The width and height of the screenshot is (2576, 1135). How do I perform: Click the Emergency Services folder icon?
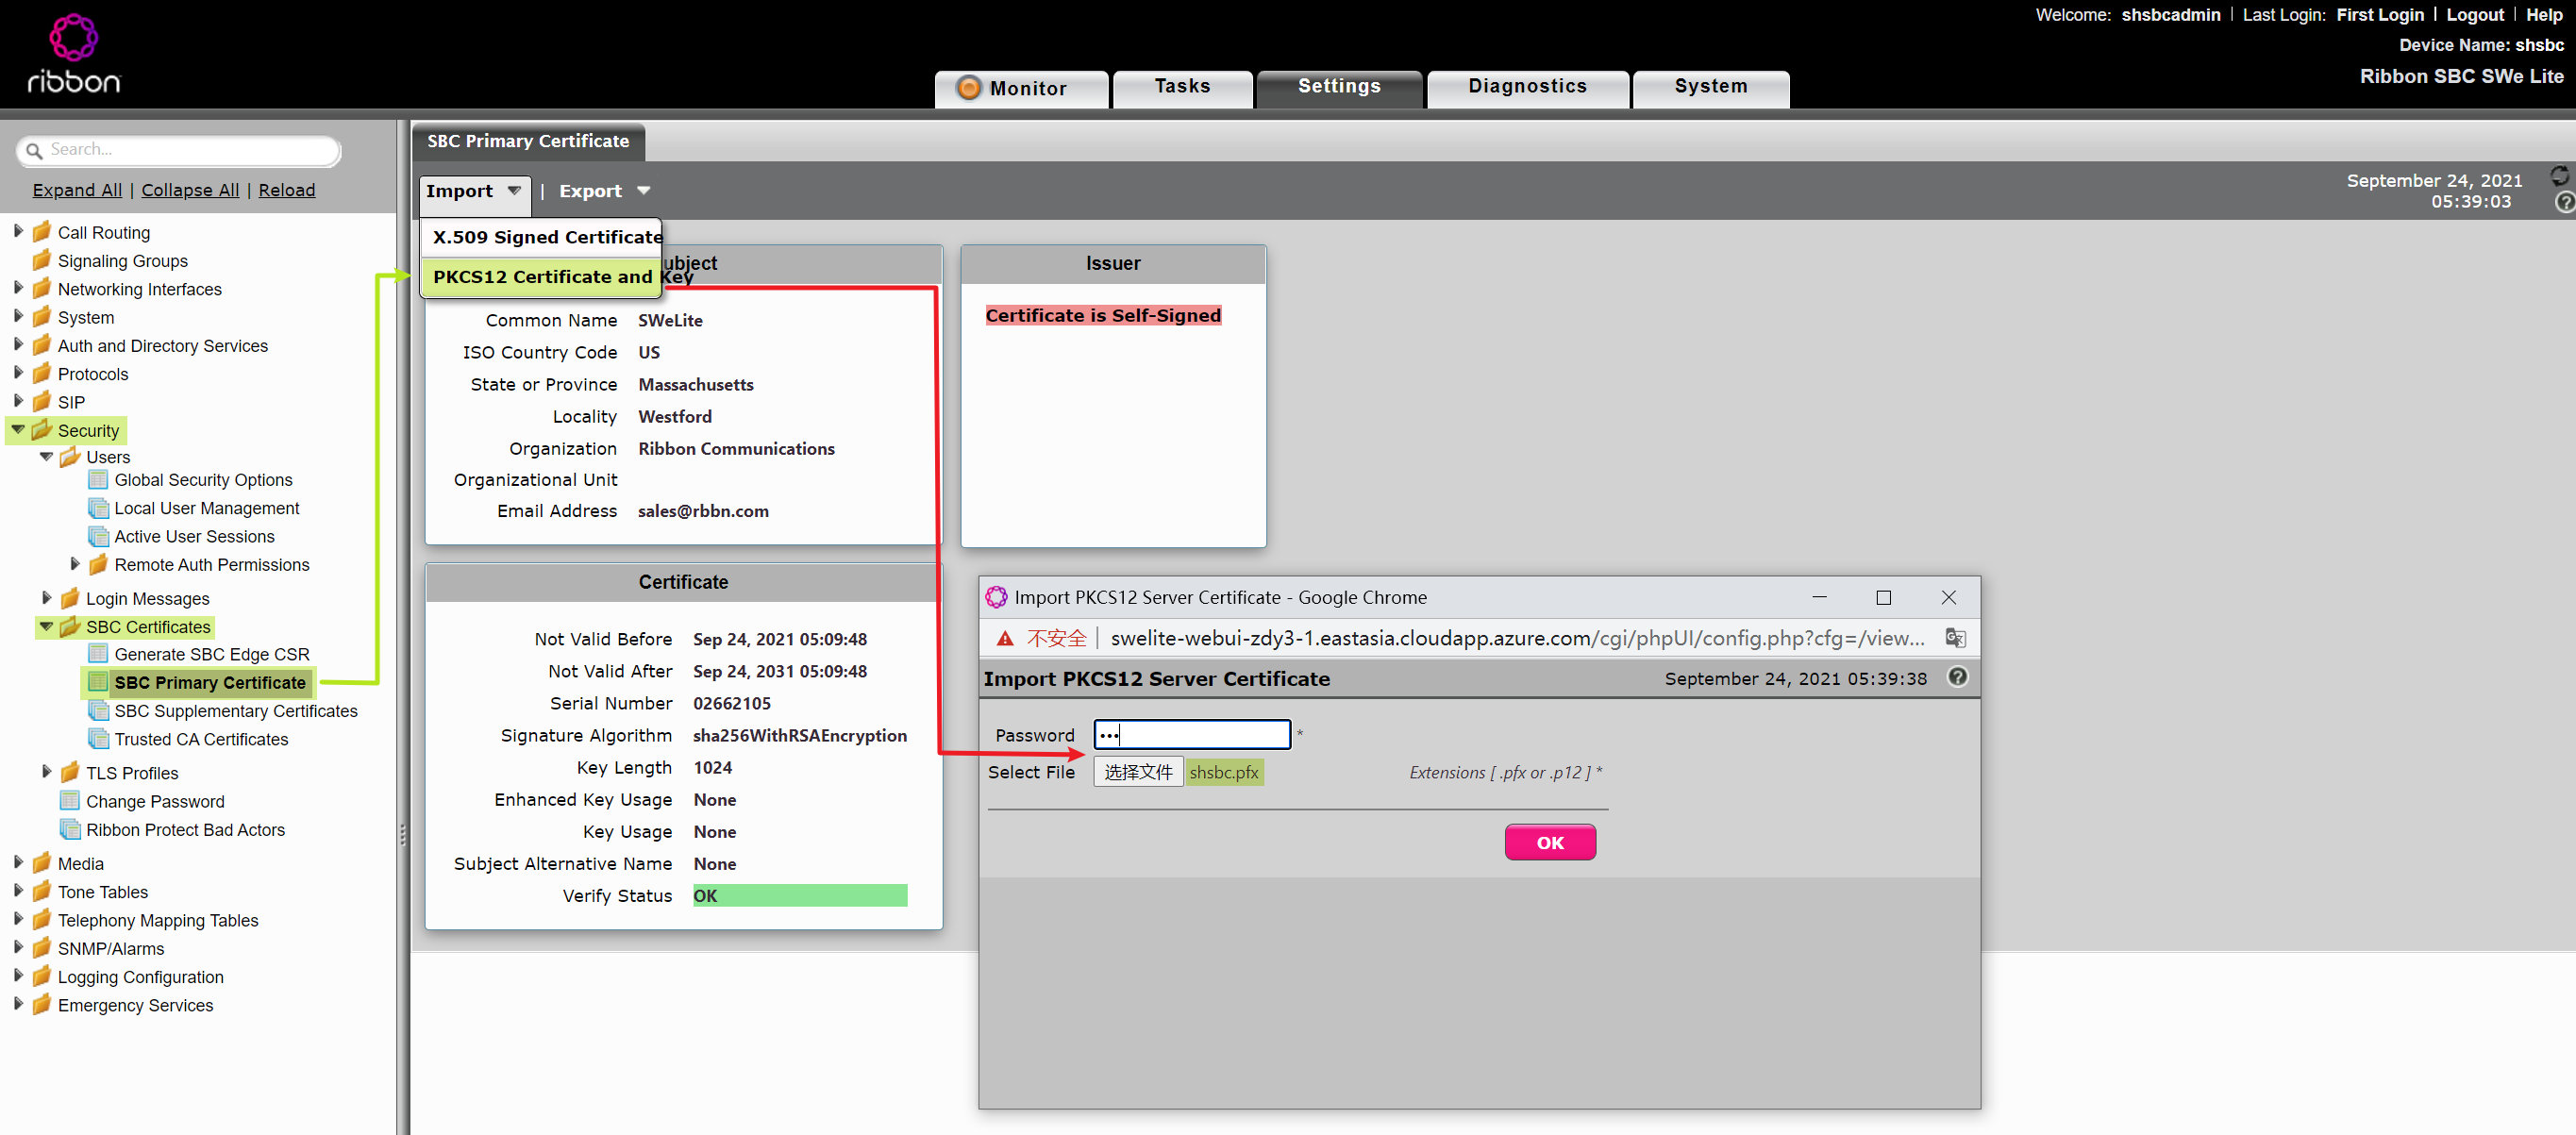[x=41, y=1005]
